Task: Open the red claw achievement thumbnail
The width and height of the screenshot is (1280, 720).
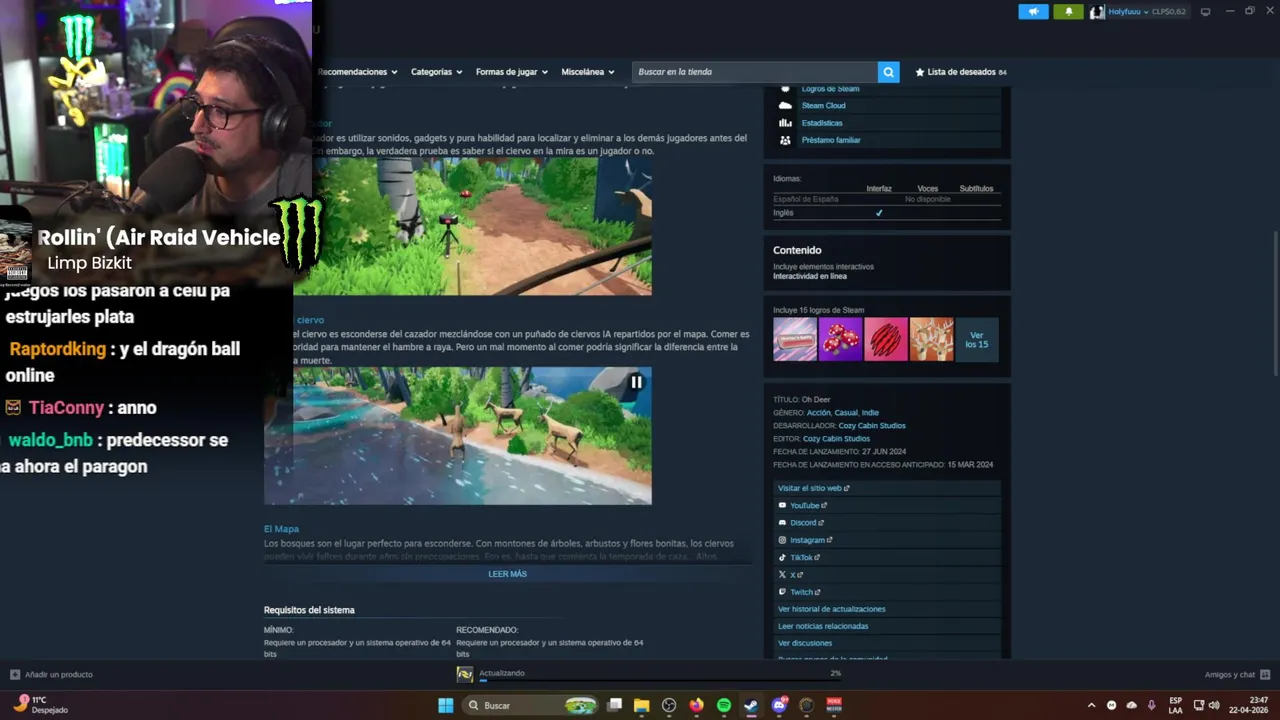Action: point(886,340)
